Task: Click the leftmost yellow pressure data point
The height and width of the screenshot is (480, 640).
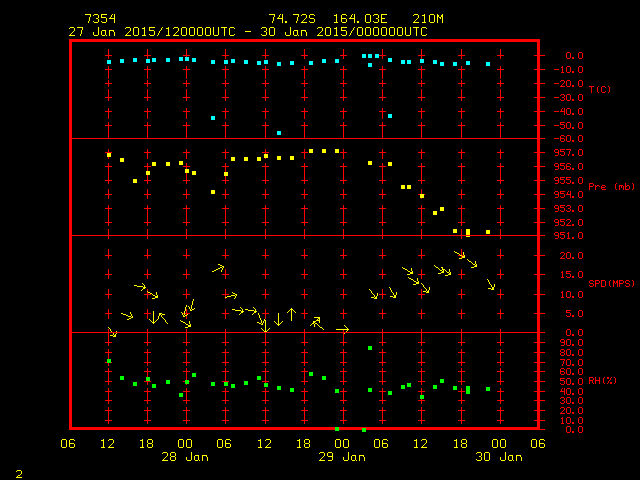Action: pyautogui.click(x=109, y=155)
